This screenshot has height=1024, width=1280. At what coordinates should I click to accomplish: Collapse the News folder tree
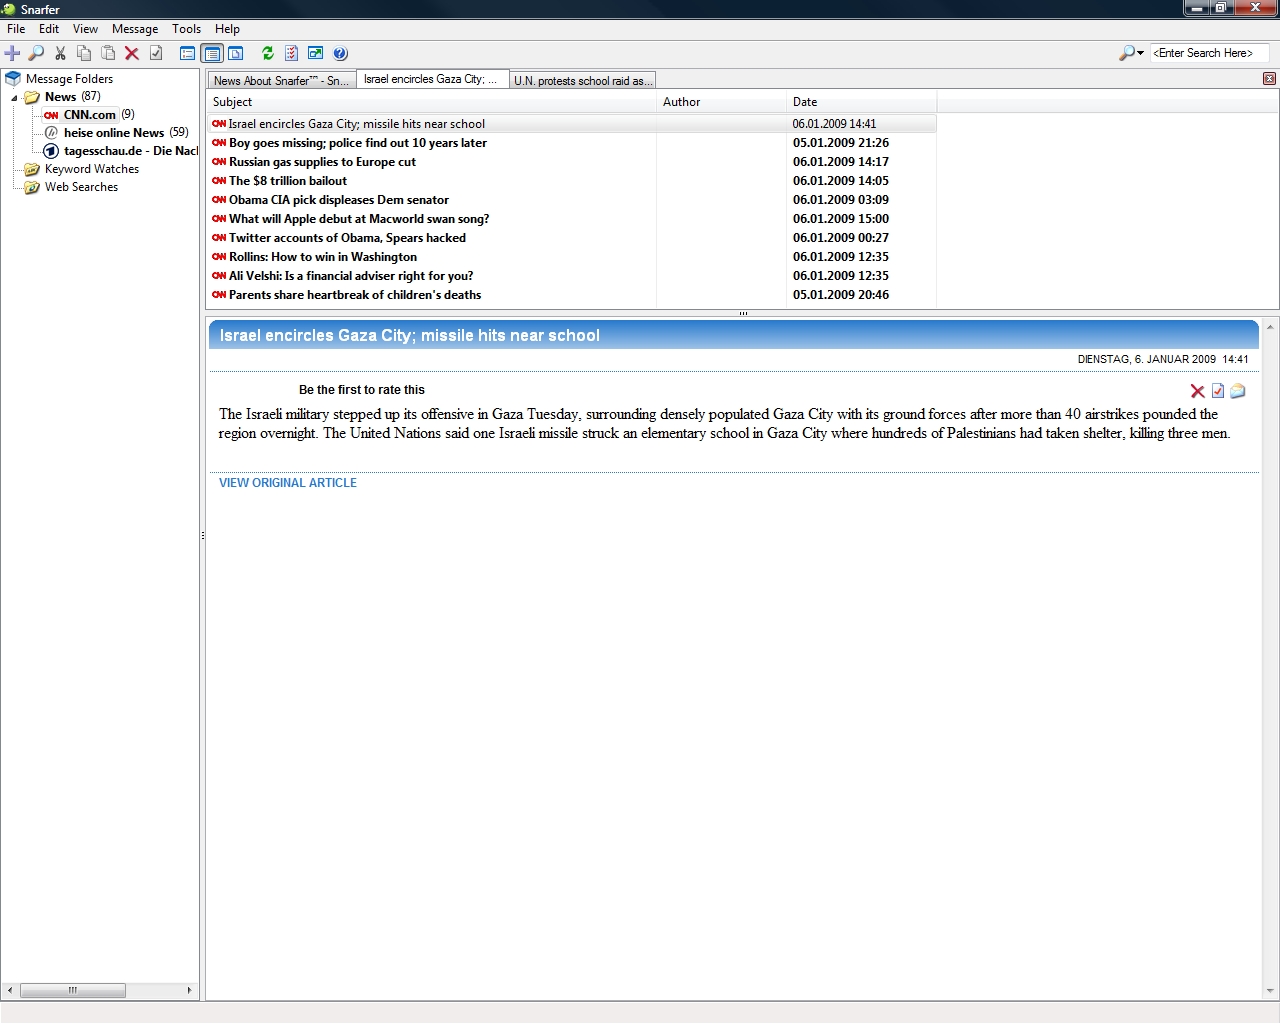pos(15,98)
